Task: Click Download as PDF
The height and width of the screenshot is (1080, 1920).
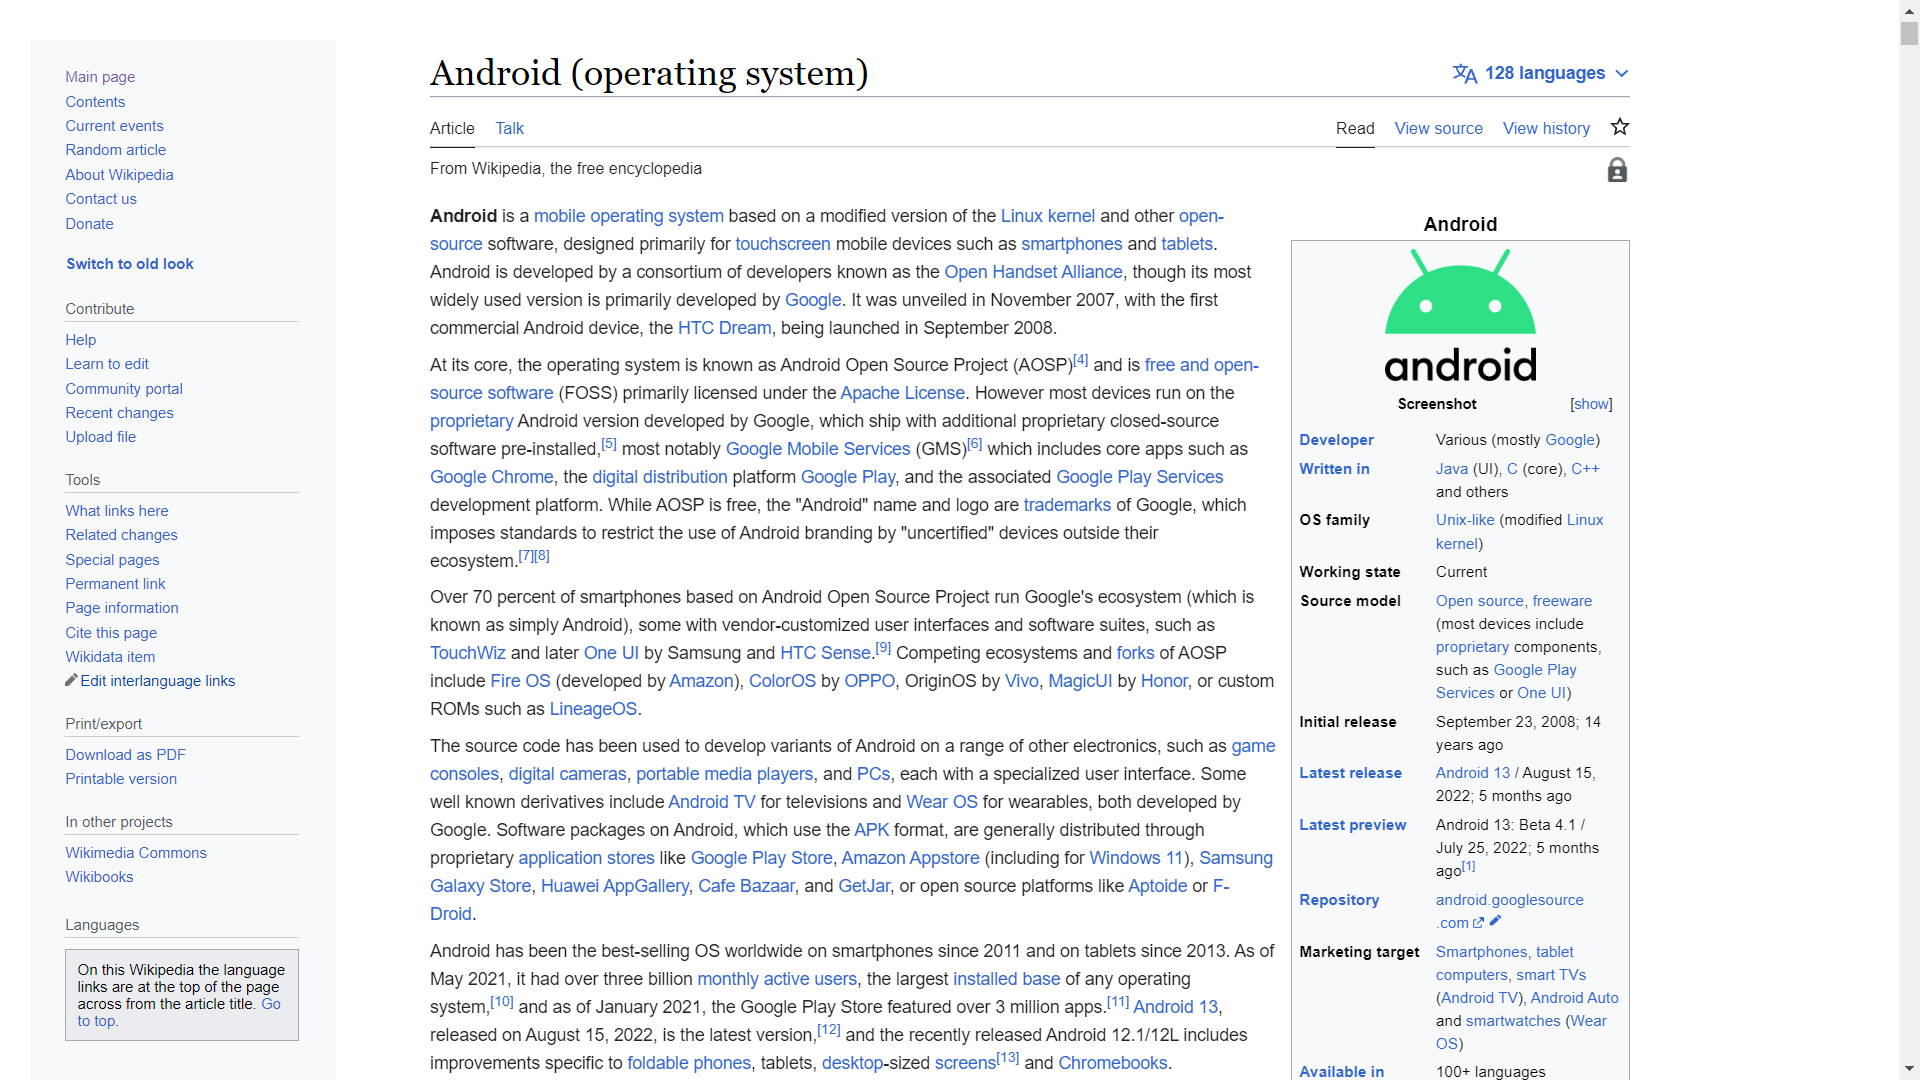Action: 125,755
